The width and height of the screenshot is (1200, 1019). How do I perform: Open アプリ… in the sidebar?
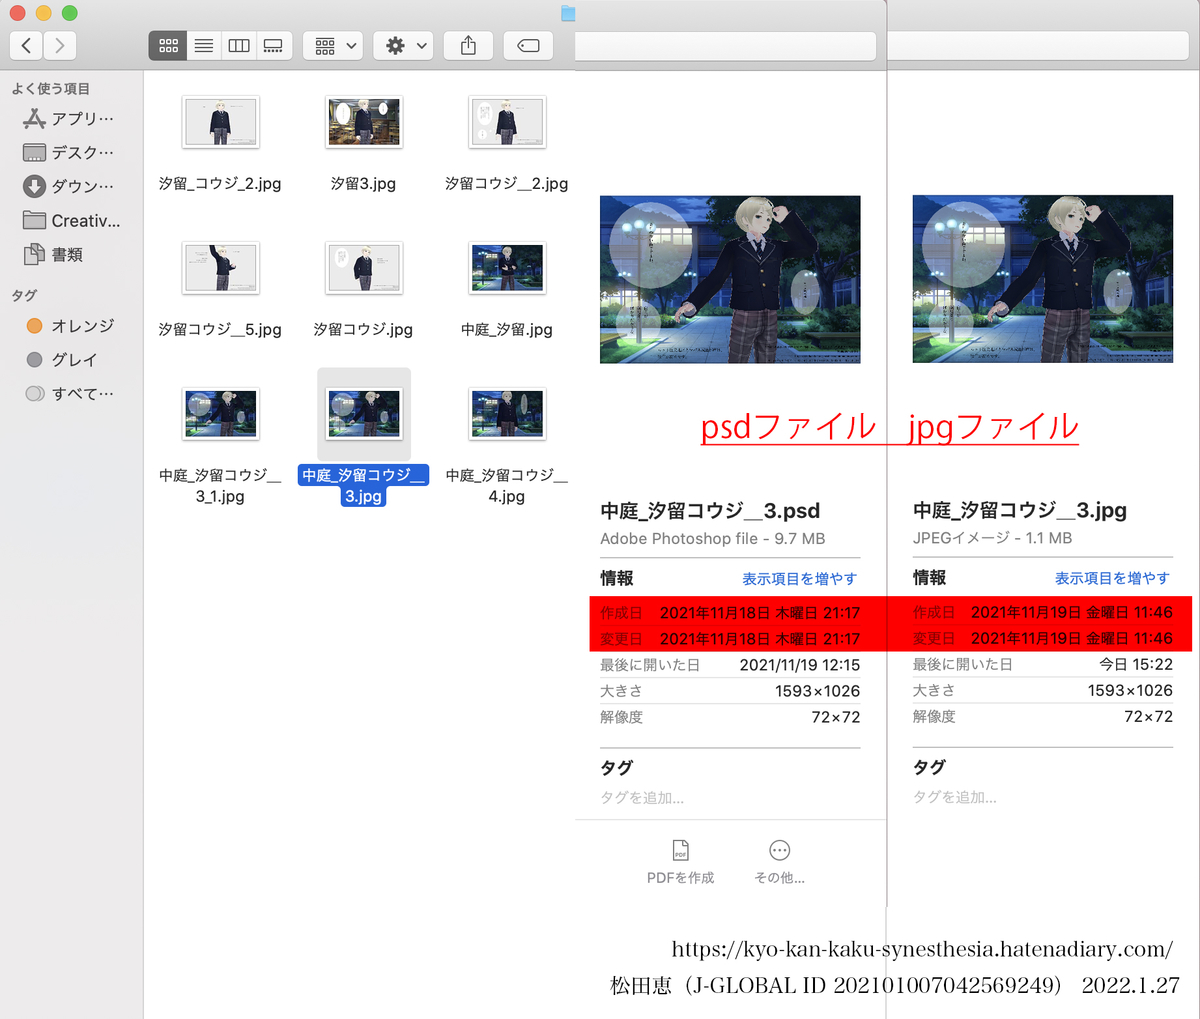pos(68,118)
